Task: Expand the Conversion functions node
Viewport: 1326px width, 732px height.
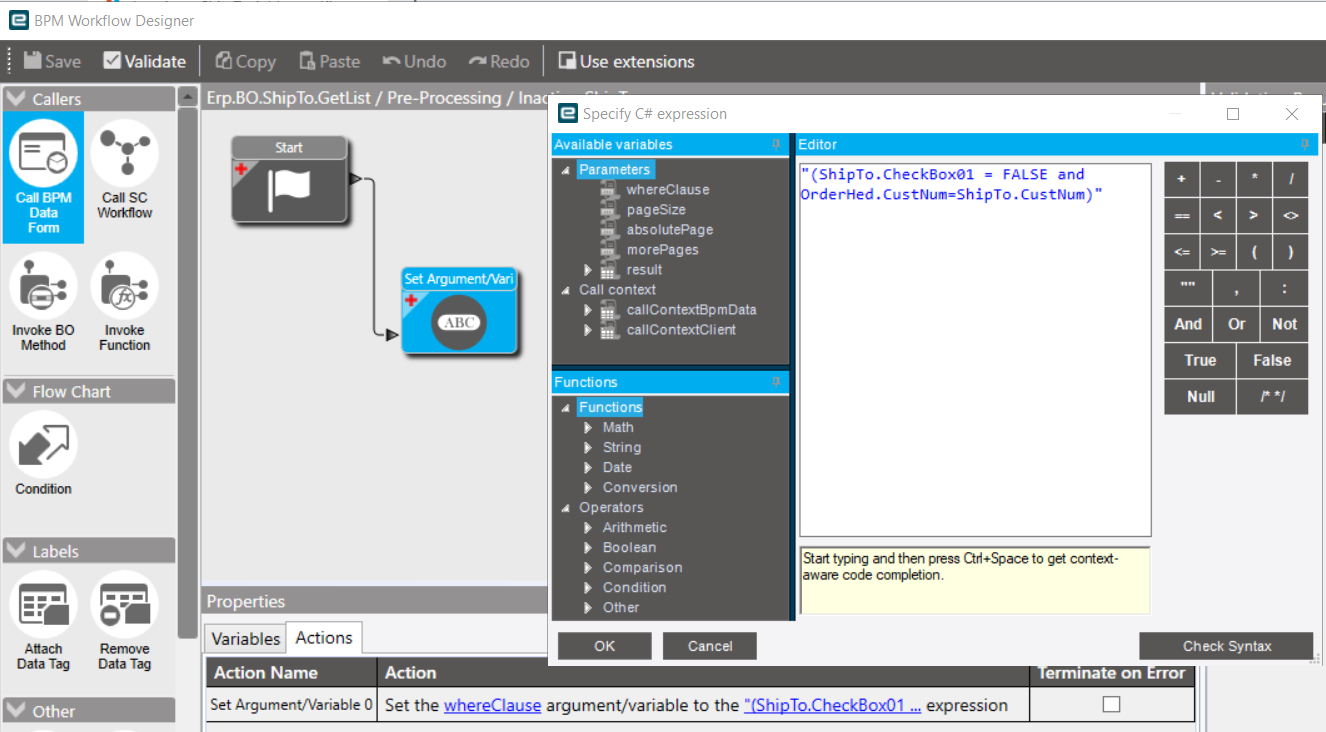Action: pyautogui.click(x=589, y=487)
